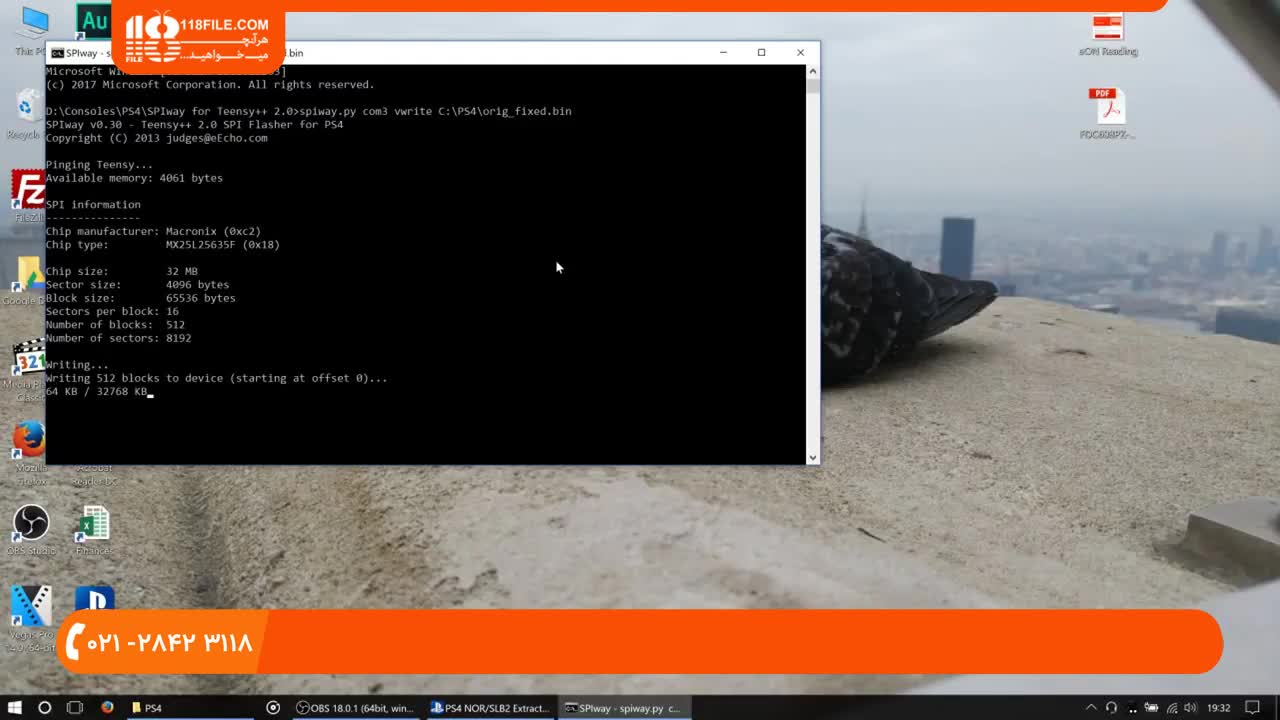Click the 'Chip type: MX25L25635F' line
The height and width of the screenshot is (720, 1280).
pos(163,245)
